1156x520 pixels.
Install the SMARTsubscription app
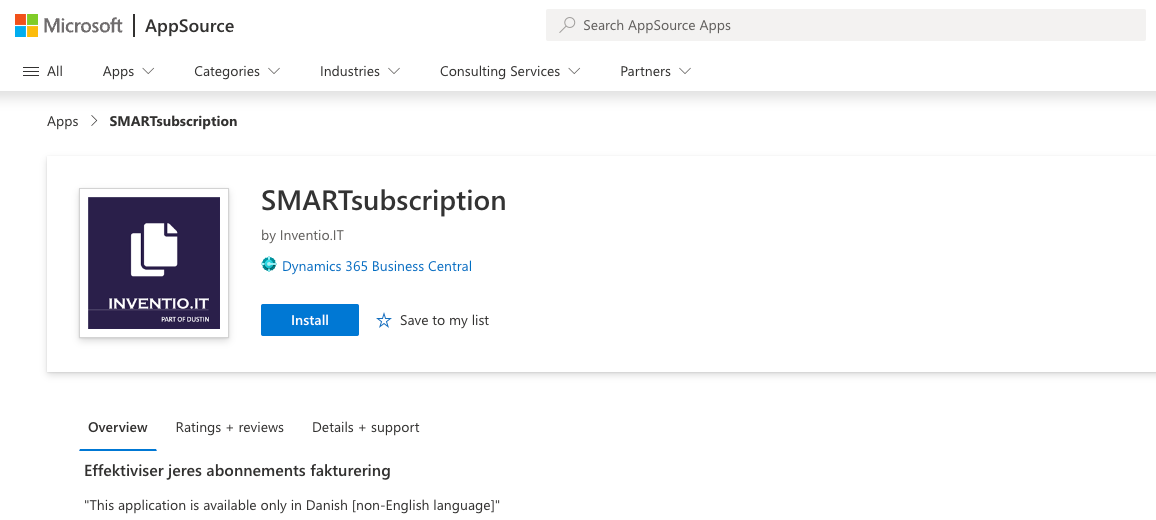coord(310,320)
